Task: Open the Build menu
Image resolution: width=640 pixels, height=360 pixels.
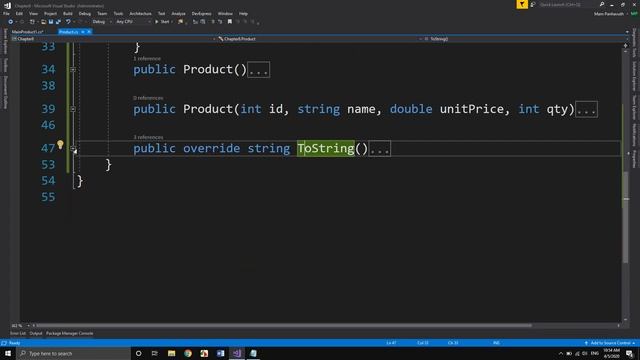Action: [68, 14]
